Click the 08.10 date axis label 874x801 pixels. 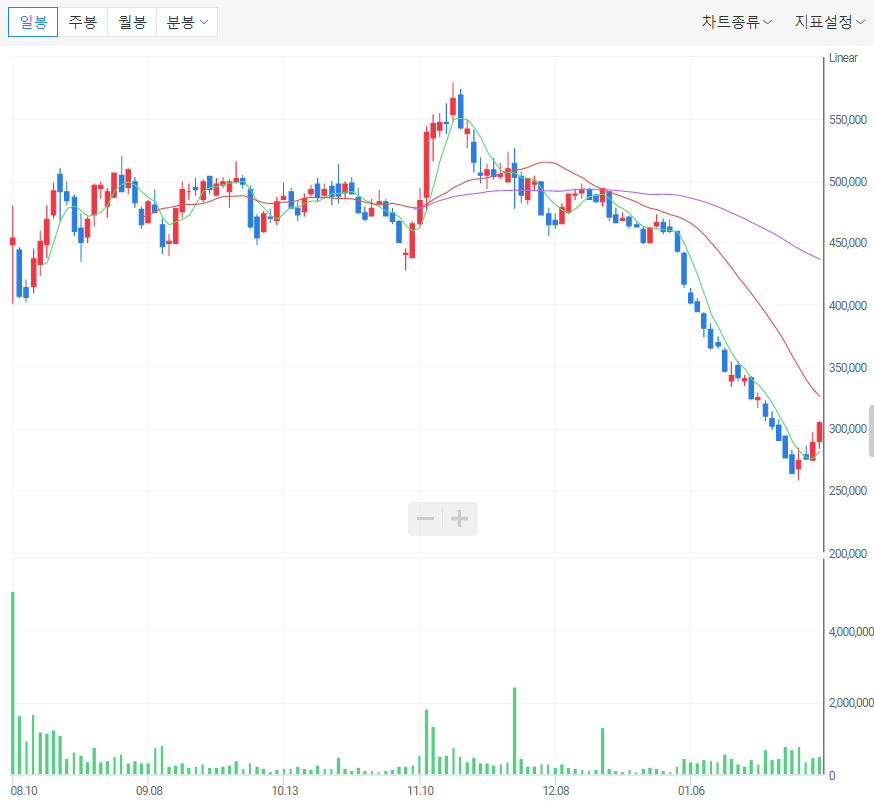point(24,791)
